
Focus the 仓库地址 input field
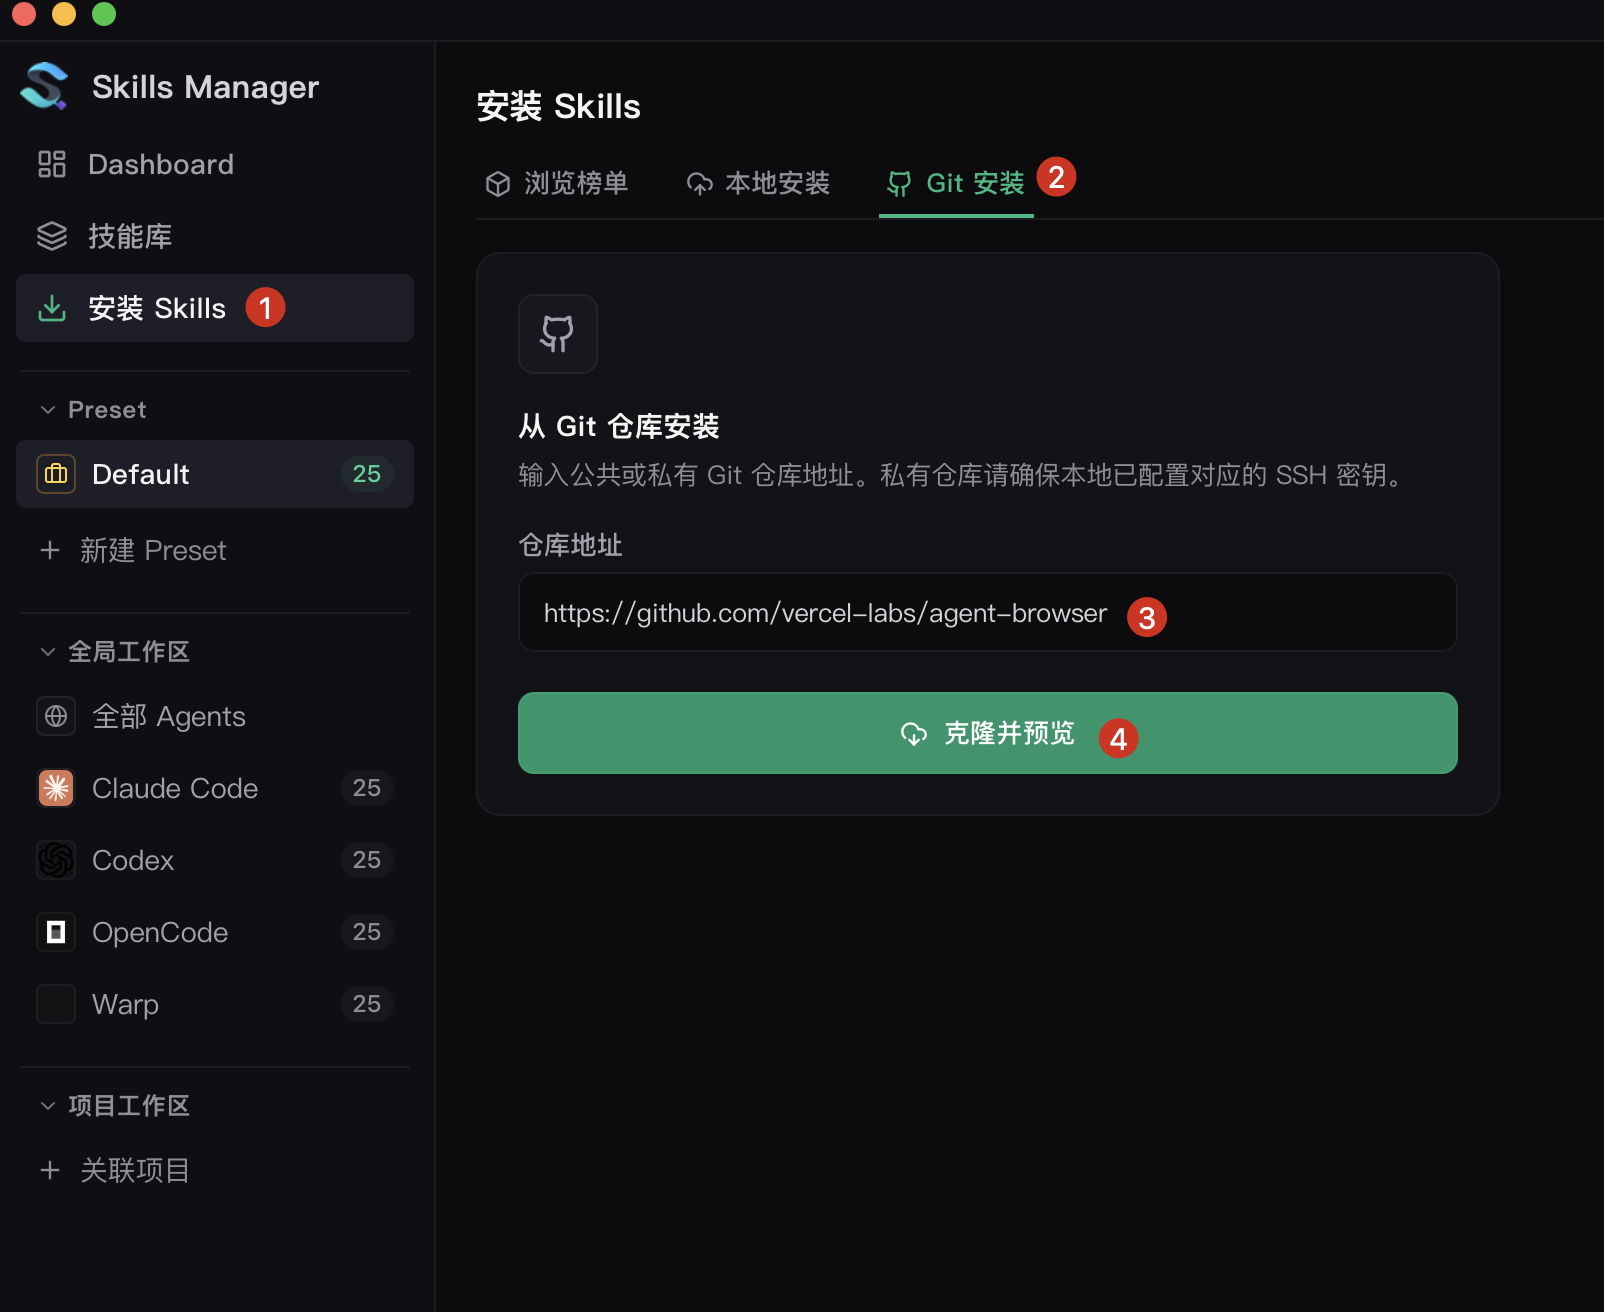(x=988, y=612)
